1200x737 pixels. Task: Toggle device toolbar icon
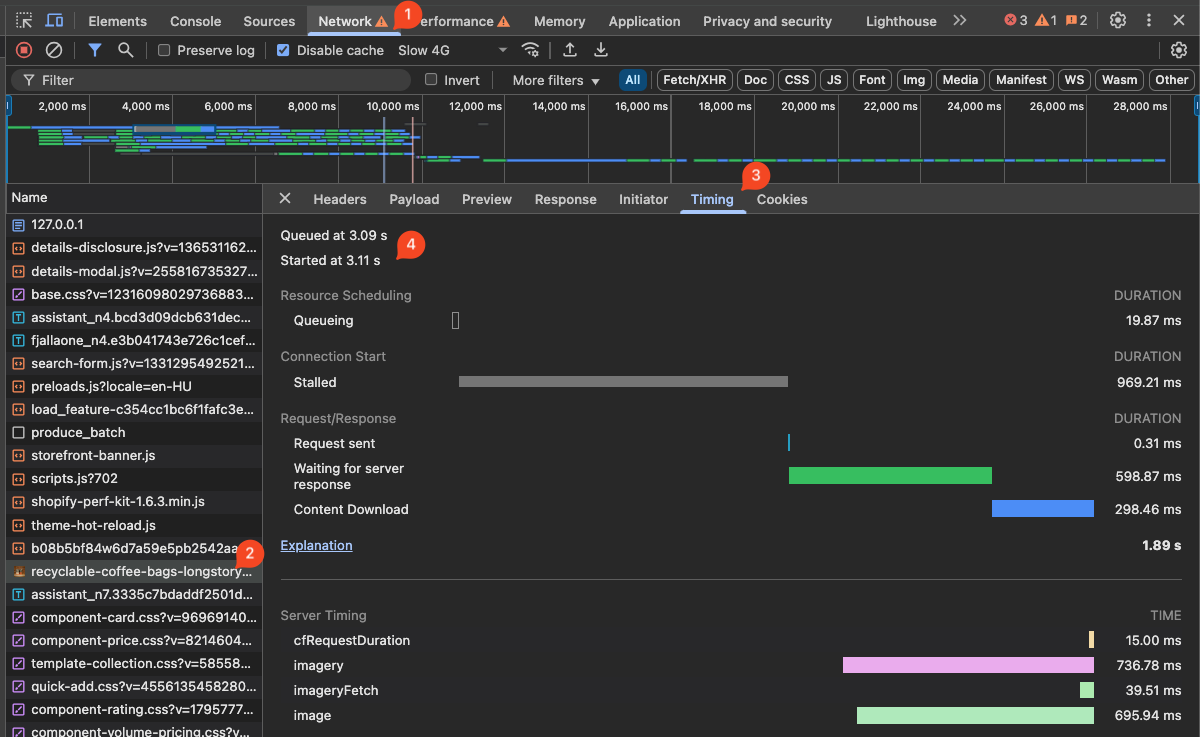55,21
